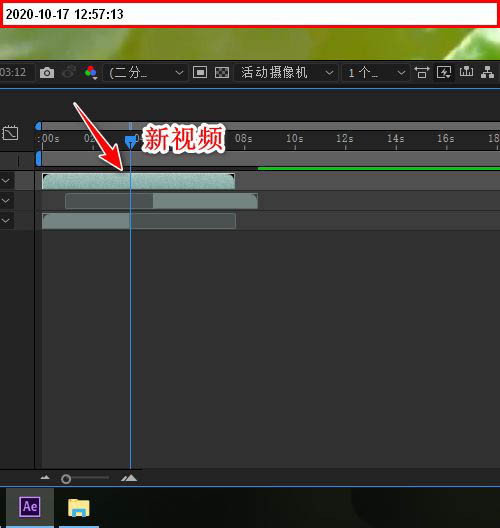
Task: Open the resolution dropdown showing 二分
Action: 145,72
